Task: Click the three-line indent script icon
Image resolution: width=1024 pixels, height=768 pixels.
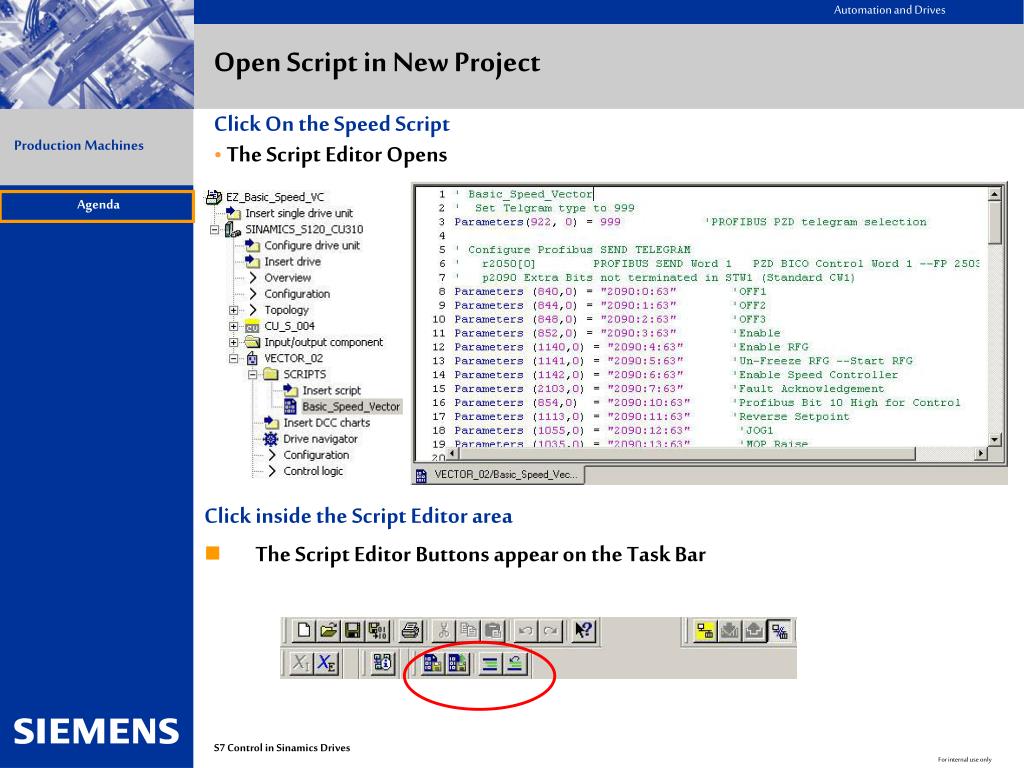Action: pyautogui.click(x=490, y=664)
